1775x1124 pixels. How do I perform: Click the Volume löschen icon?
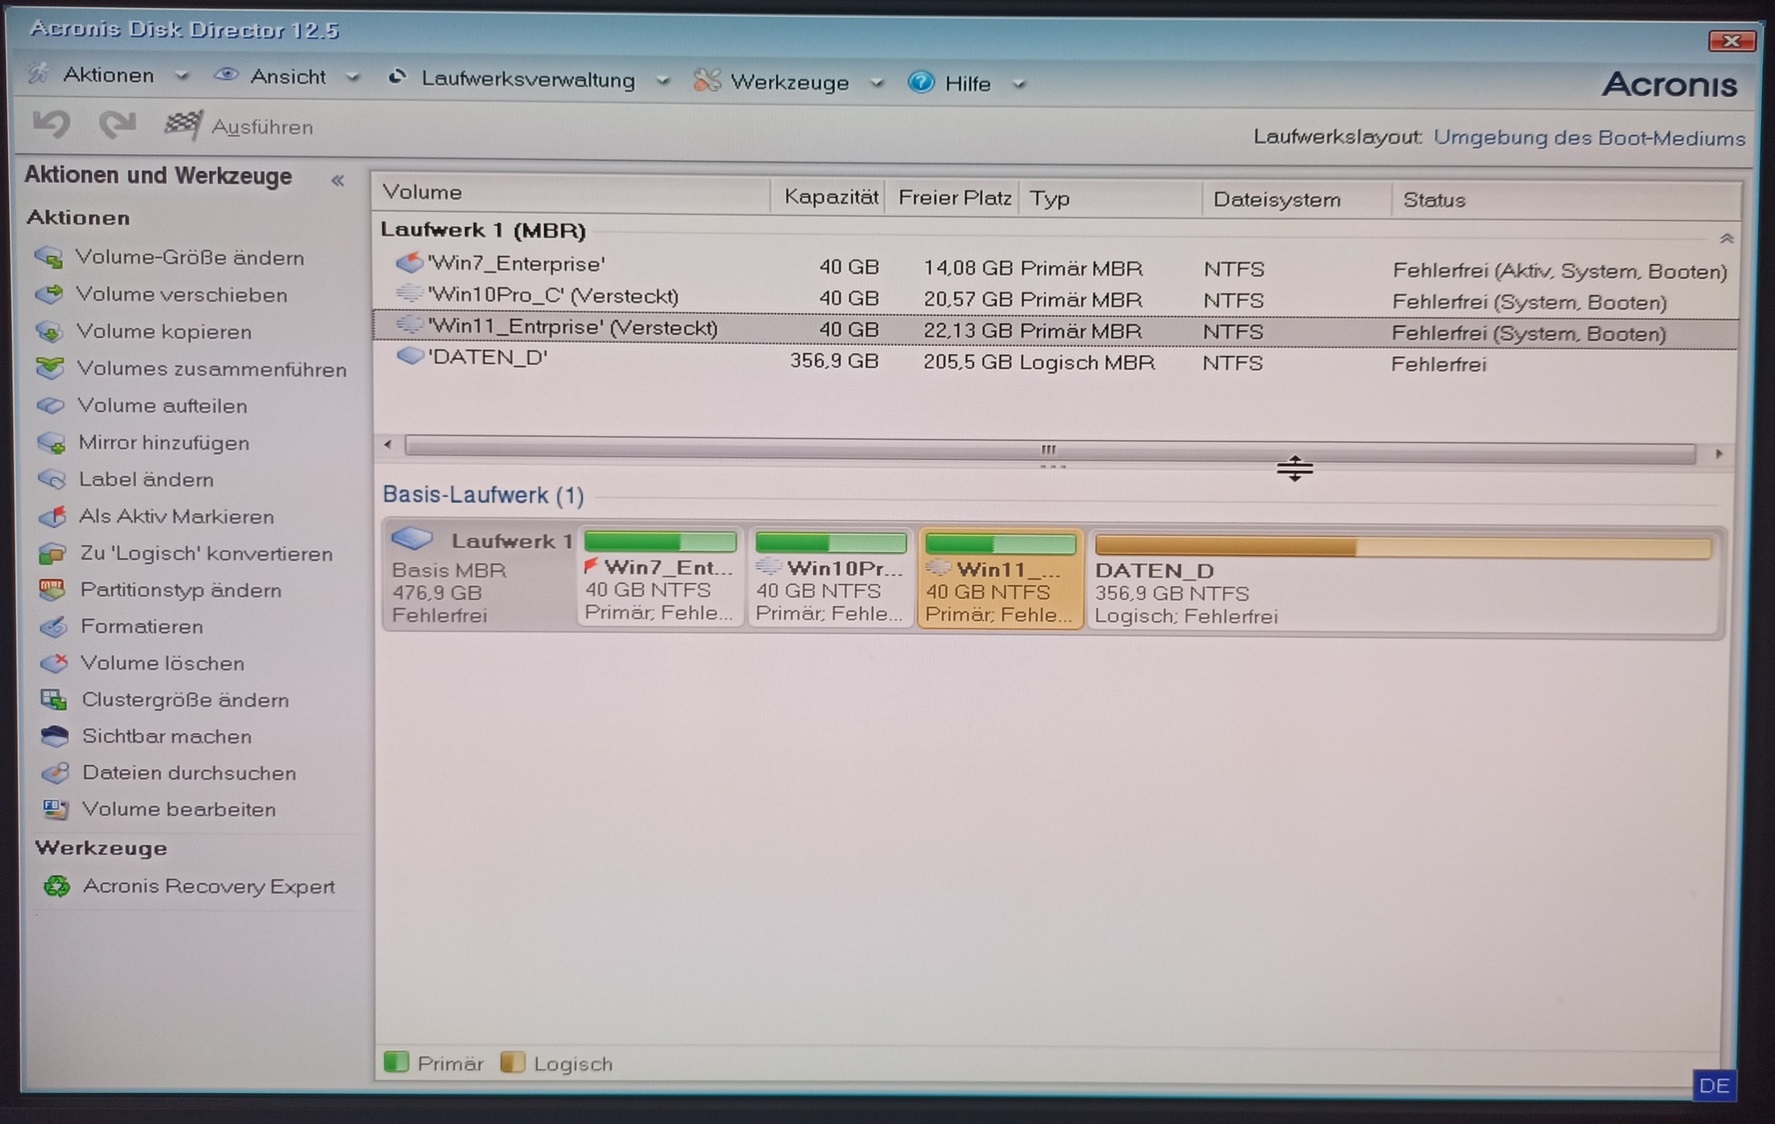point(54,663)
